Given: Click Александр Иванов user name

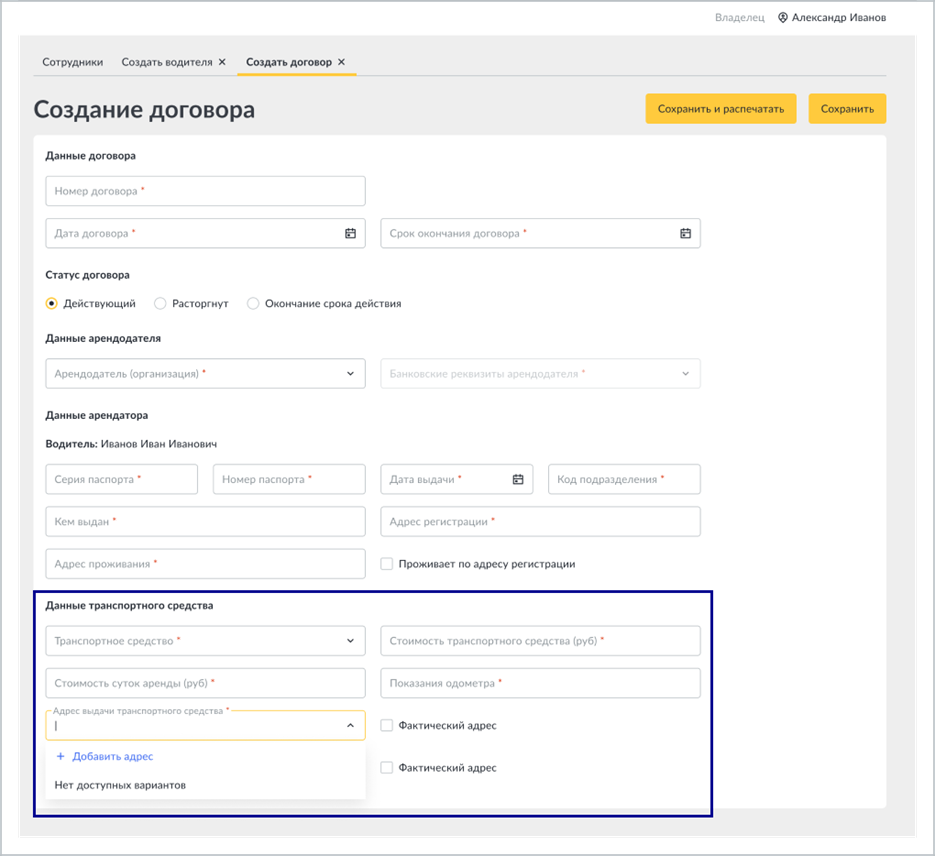Looking at the screenshot, I should pos(839,18).
